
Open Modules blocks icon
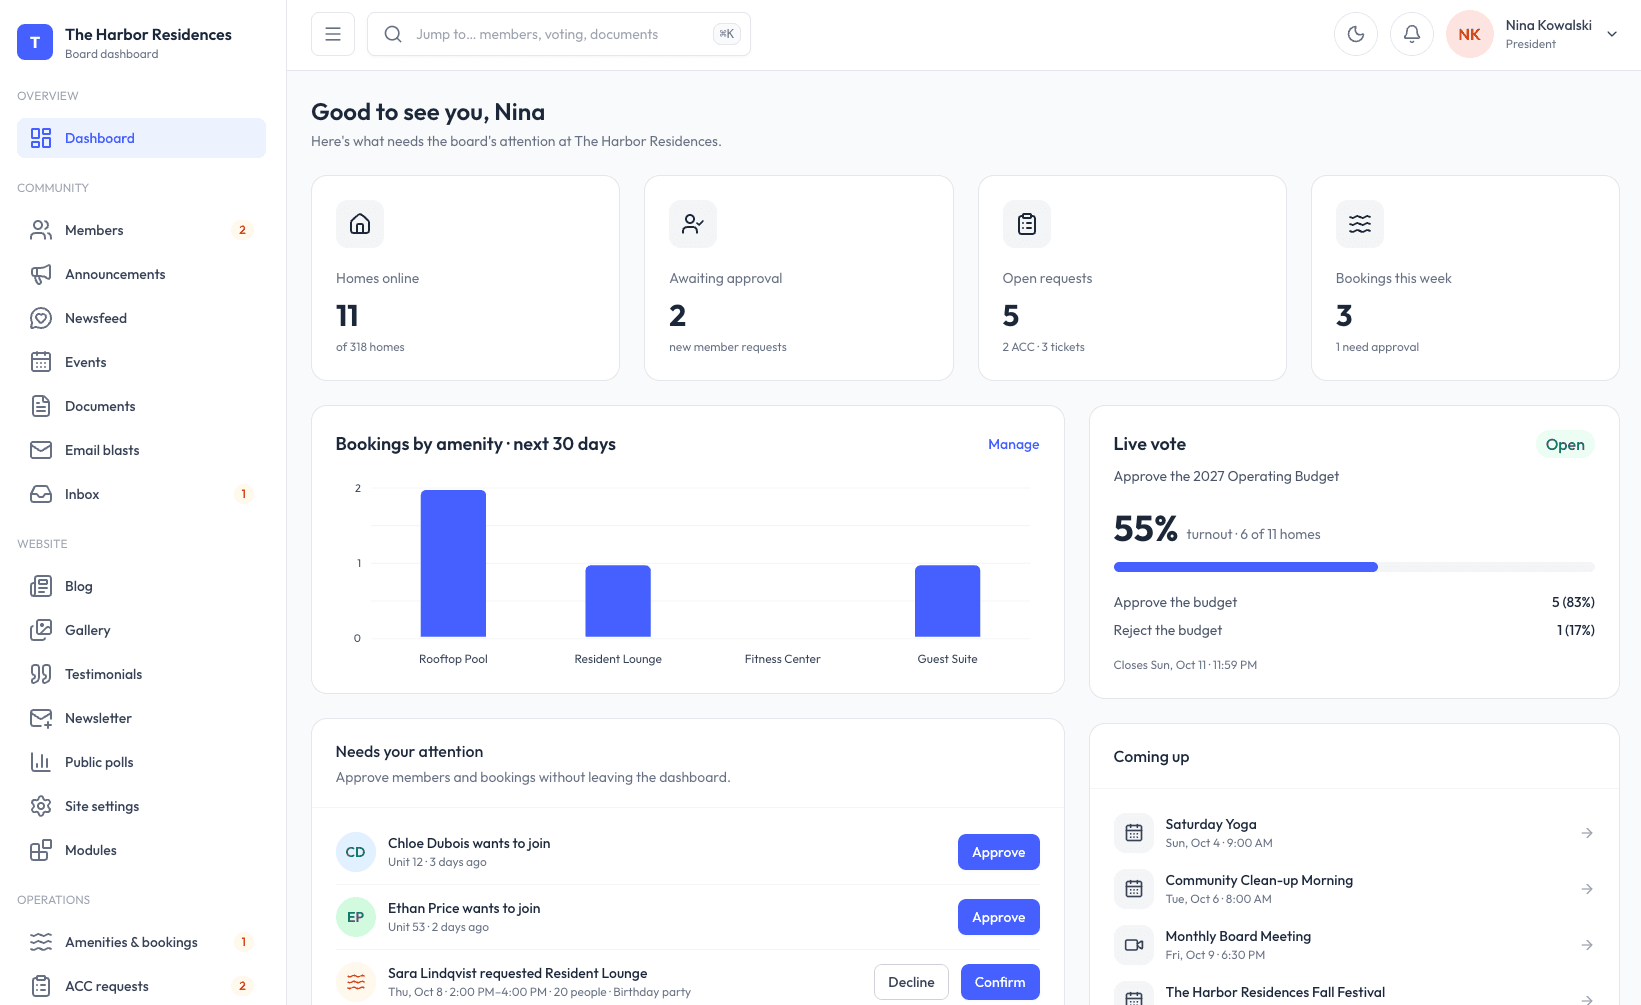[41, 850]
